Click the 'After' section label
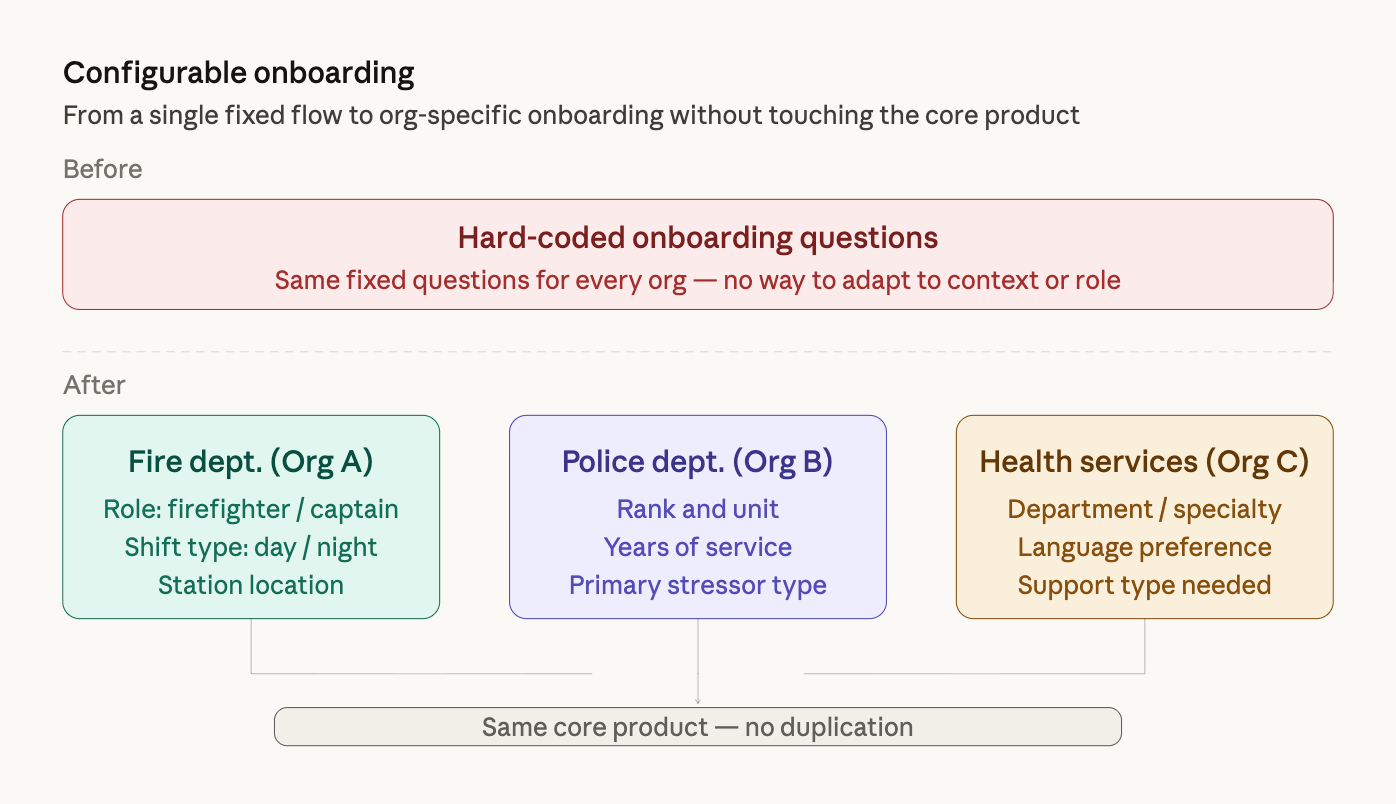 point(94,385)
